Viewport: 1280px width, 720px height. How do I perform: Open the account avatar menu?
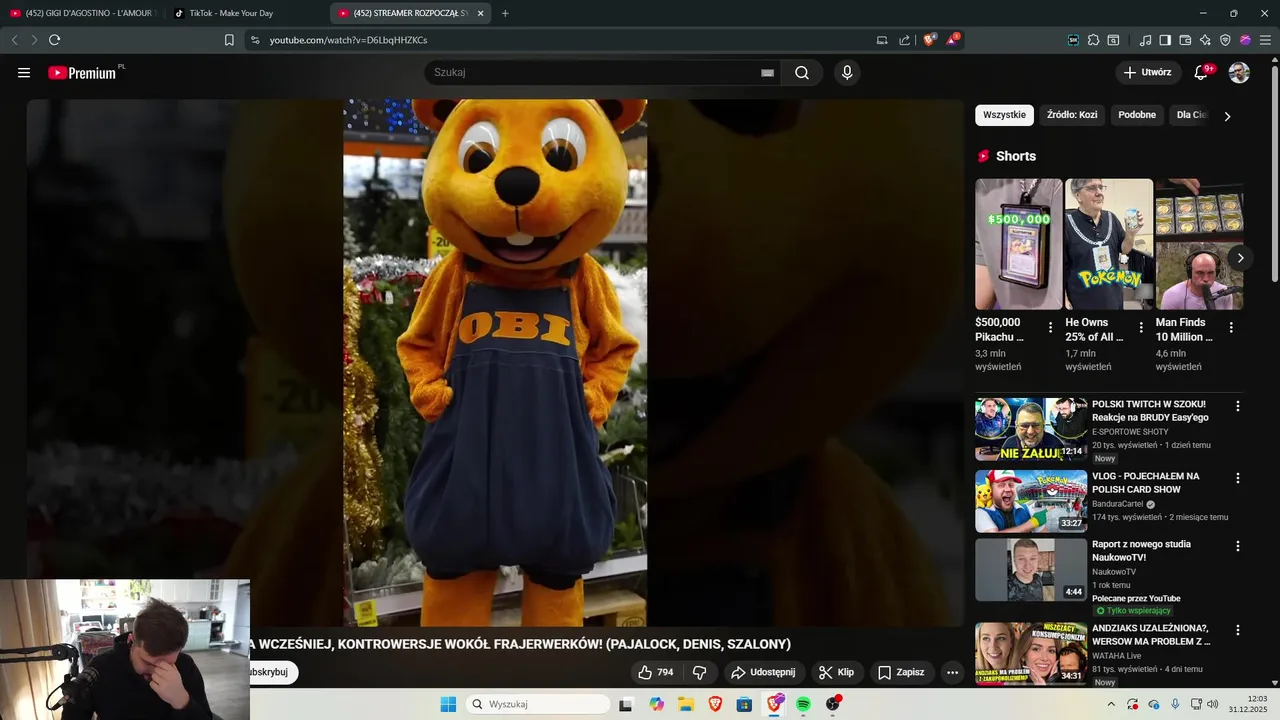pos(1239,73)
